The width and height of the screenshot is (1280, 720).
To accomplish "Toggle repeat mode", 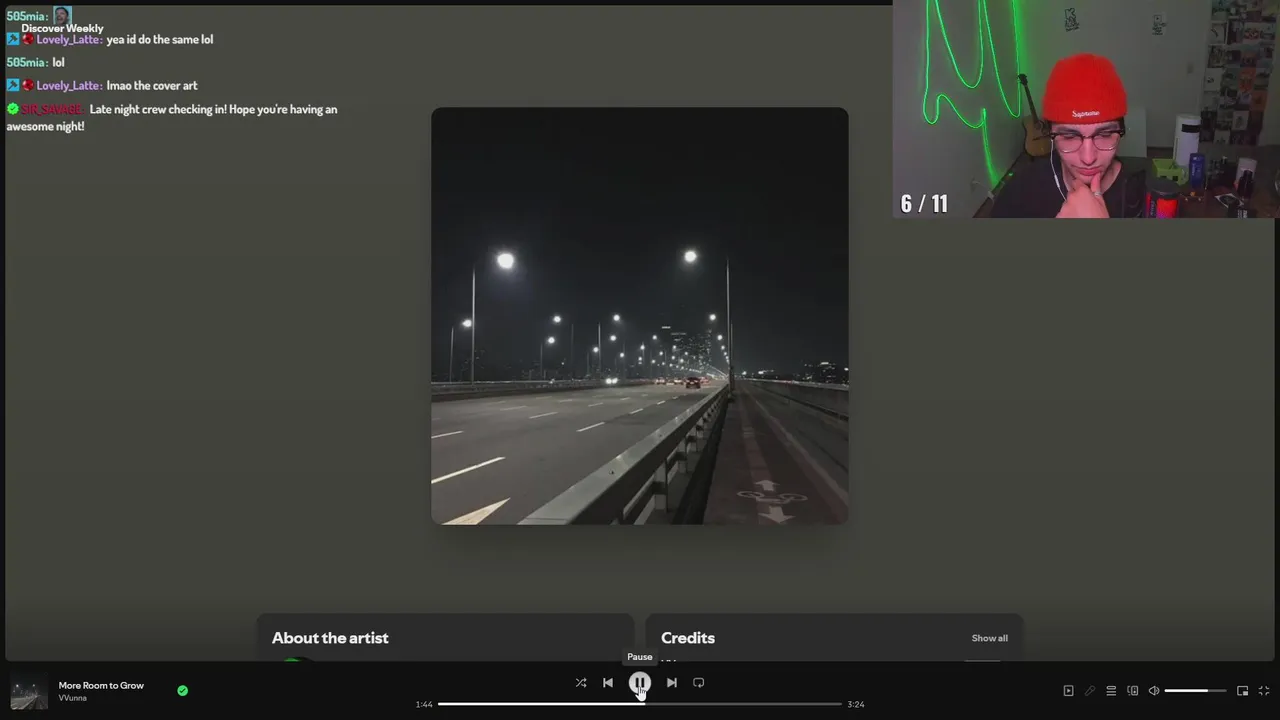I will [699, 683].
